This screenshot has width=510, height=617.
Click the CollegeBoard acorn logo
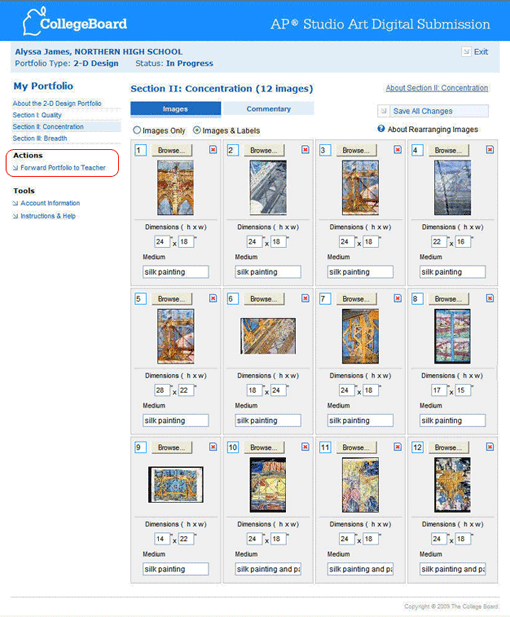[x=32, y=22]
